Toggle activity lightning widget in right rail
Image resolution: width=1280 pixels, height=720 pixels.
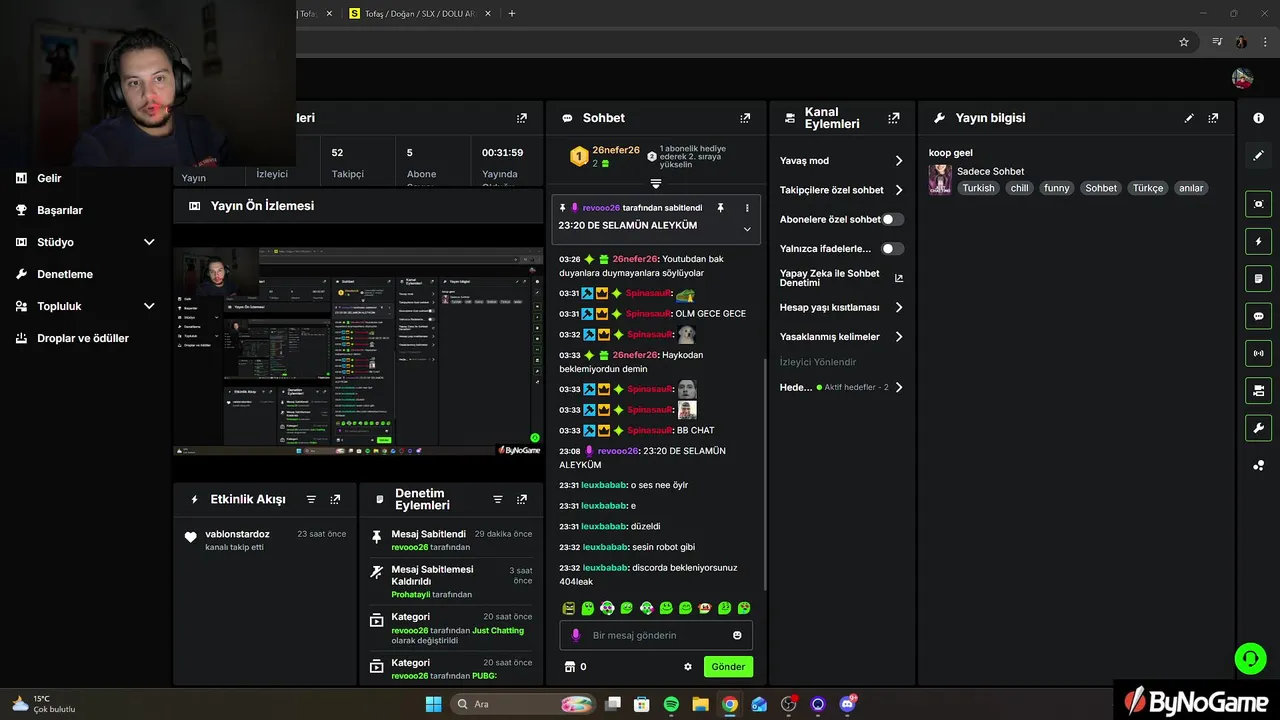[x=1258, y=241]
